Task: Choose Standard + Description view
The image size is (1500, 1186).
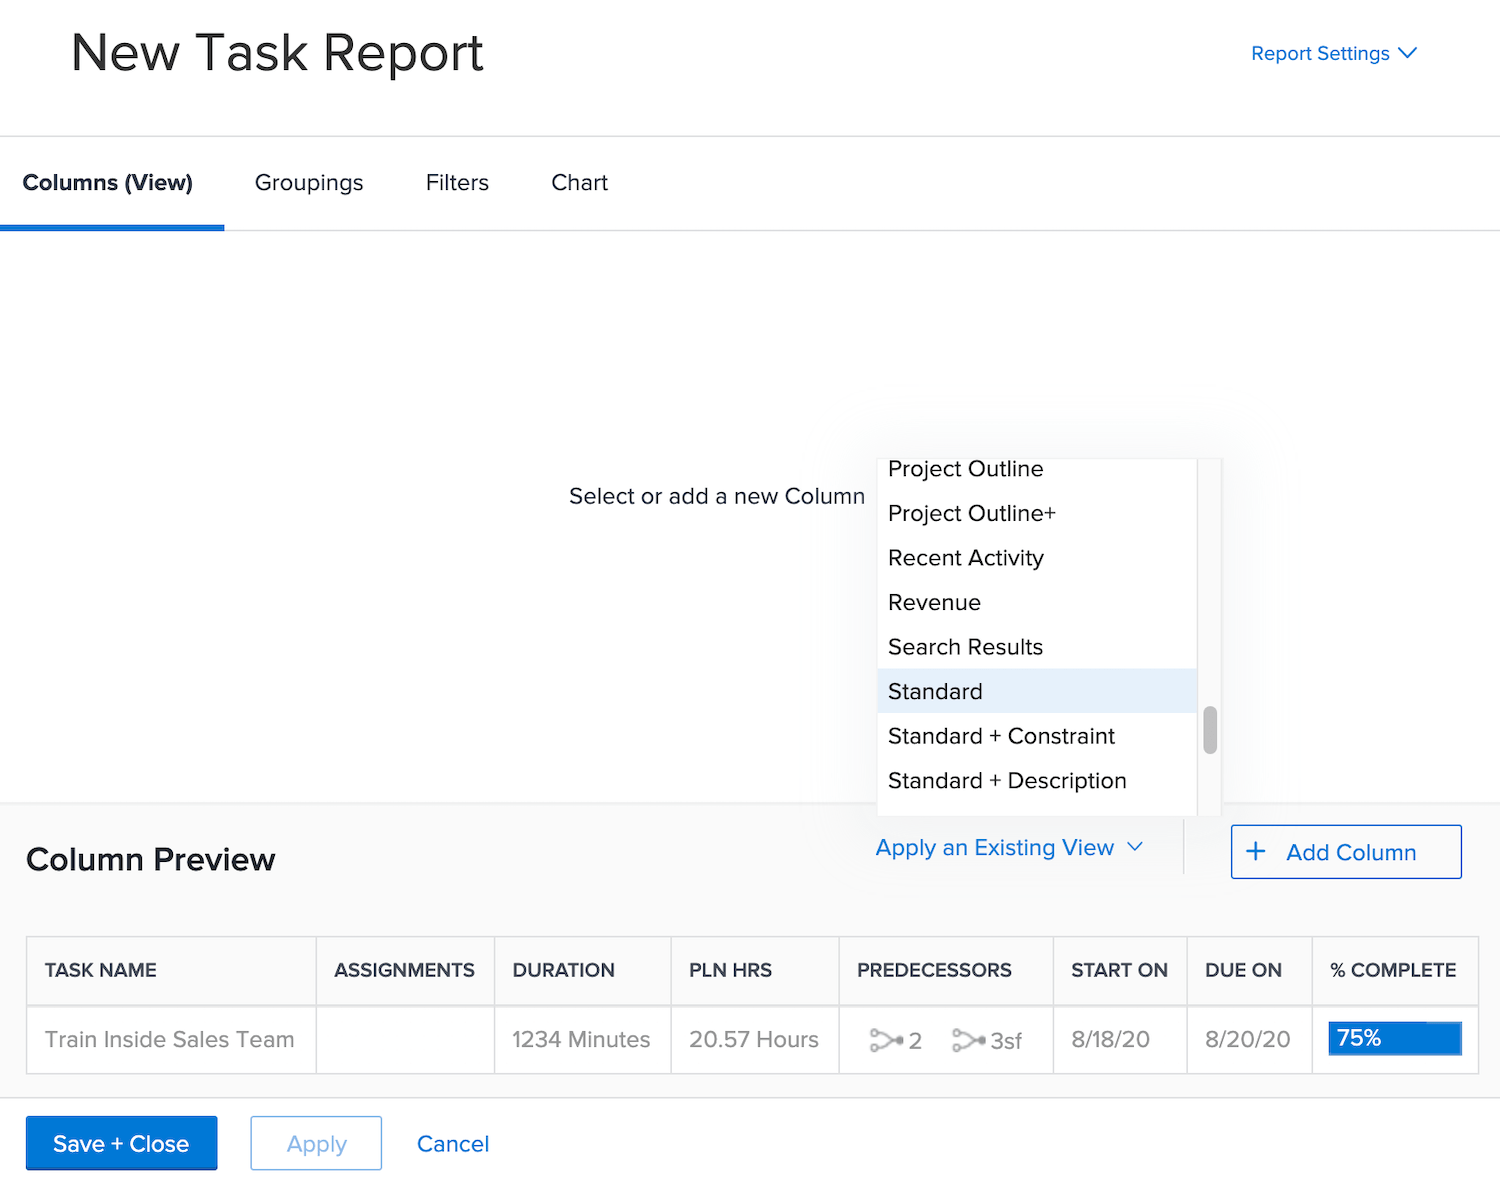Action: click(x=1037, y=780)
